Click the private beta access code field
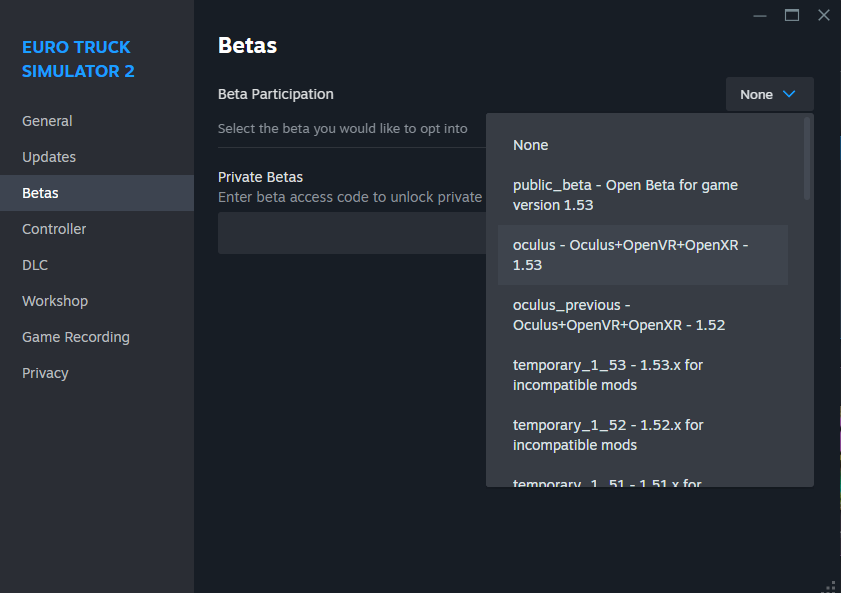 point(351,233)
